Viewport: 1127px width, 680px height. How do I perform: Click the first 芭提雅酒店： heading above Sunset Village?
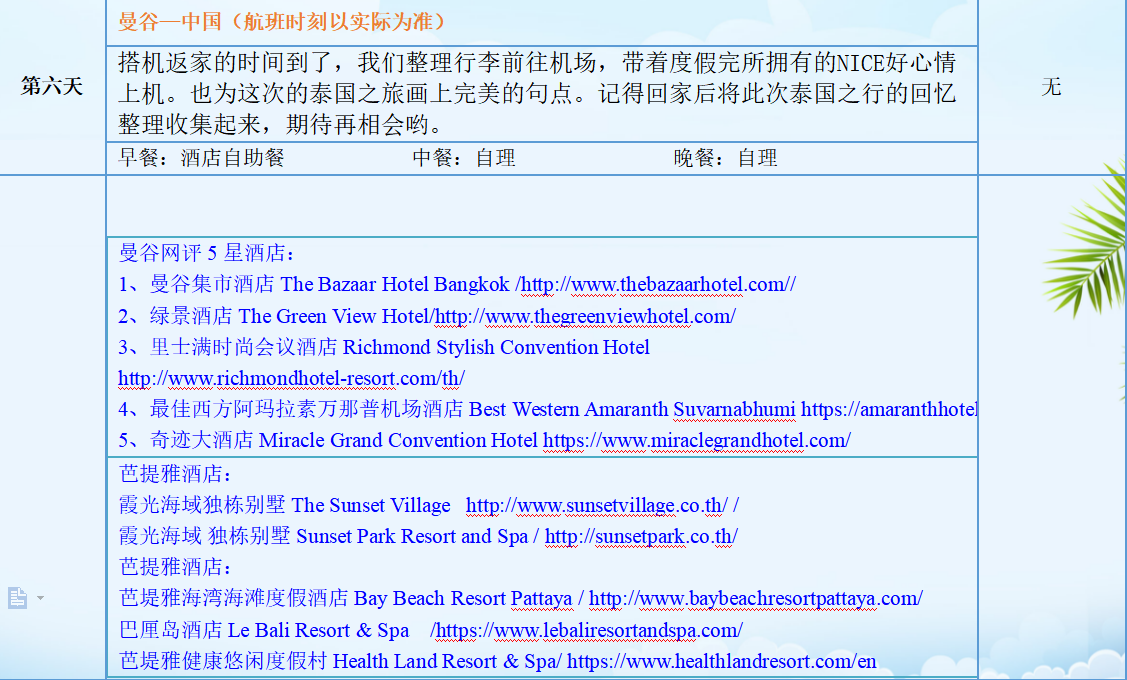pos(176,474)
